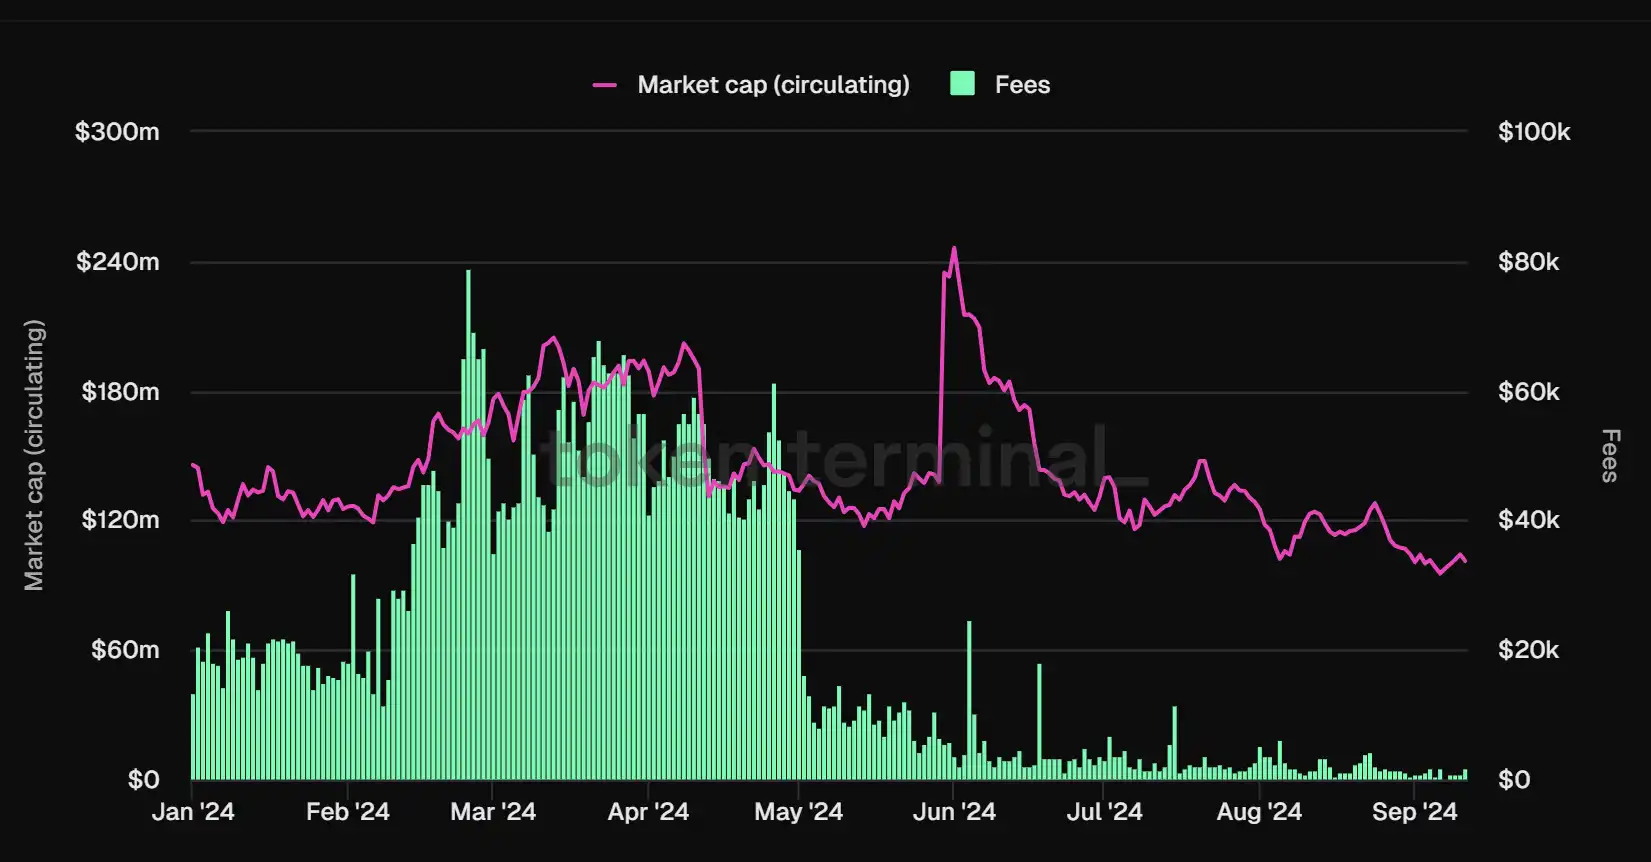Select the Mar '24 x-axis label
The width and height of the screenshot is (1651, 862).
493,811
